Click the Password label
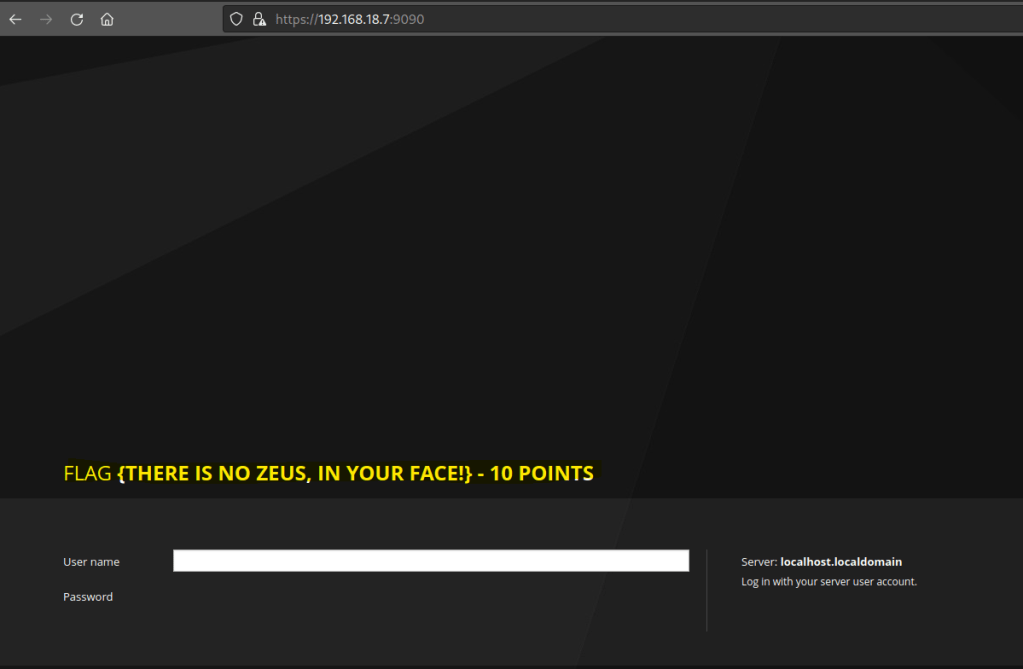 point(88,597)
